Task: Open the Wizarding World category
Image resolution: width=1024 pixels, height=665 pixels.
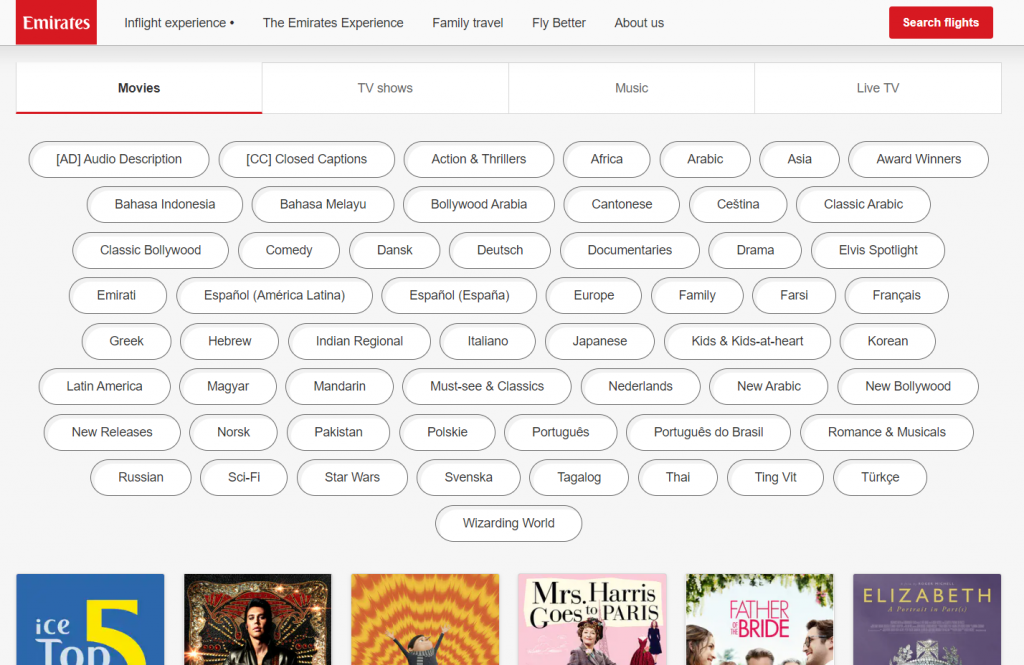Action: [509, 523]
